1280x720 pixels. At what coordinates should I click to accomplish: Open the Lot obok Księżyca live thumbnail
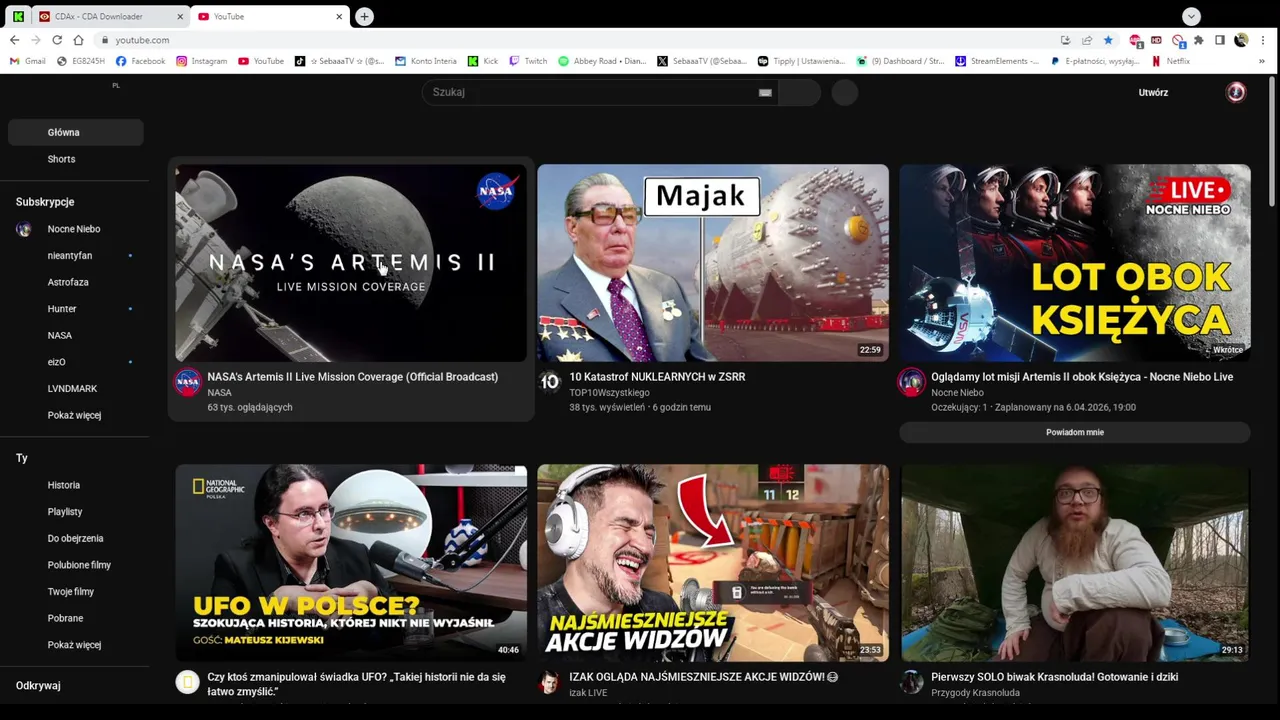[1075, 263]
